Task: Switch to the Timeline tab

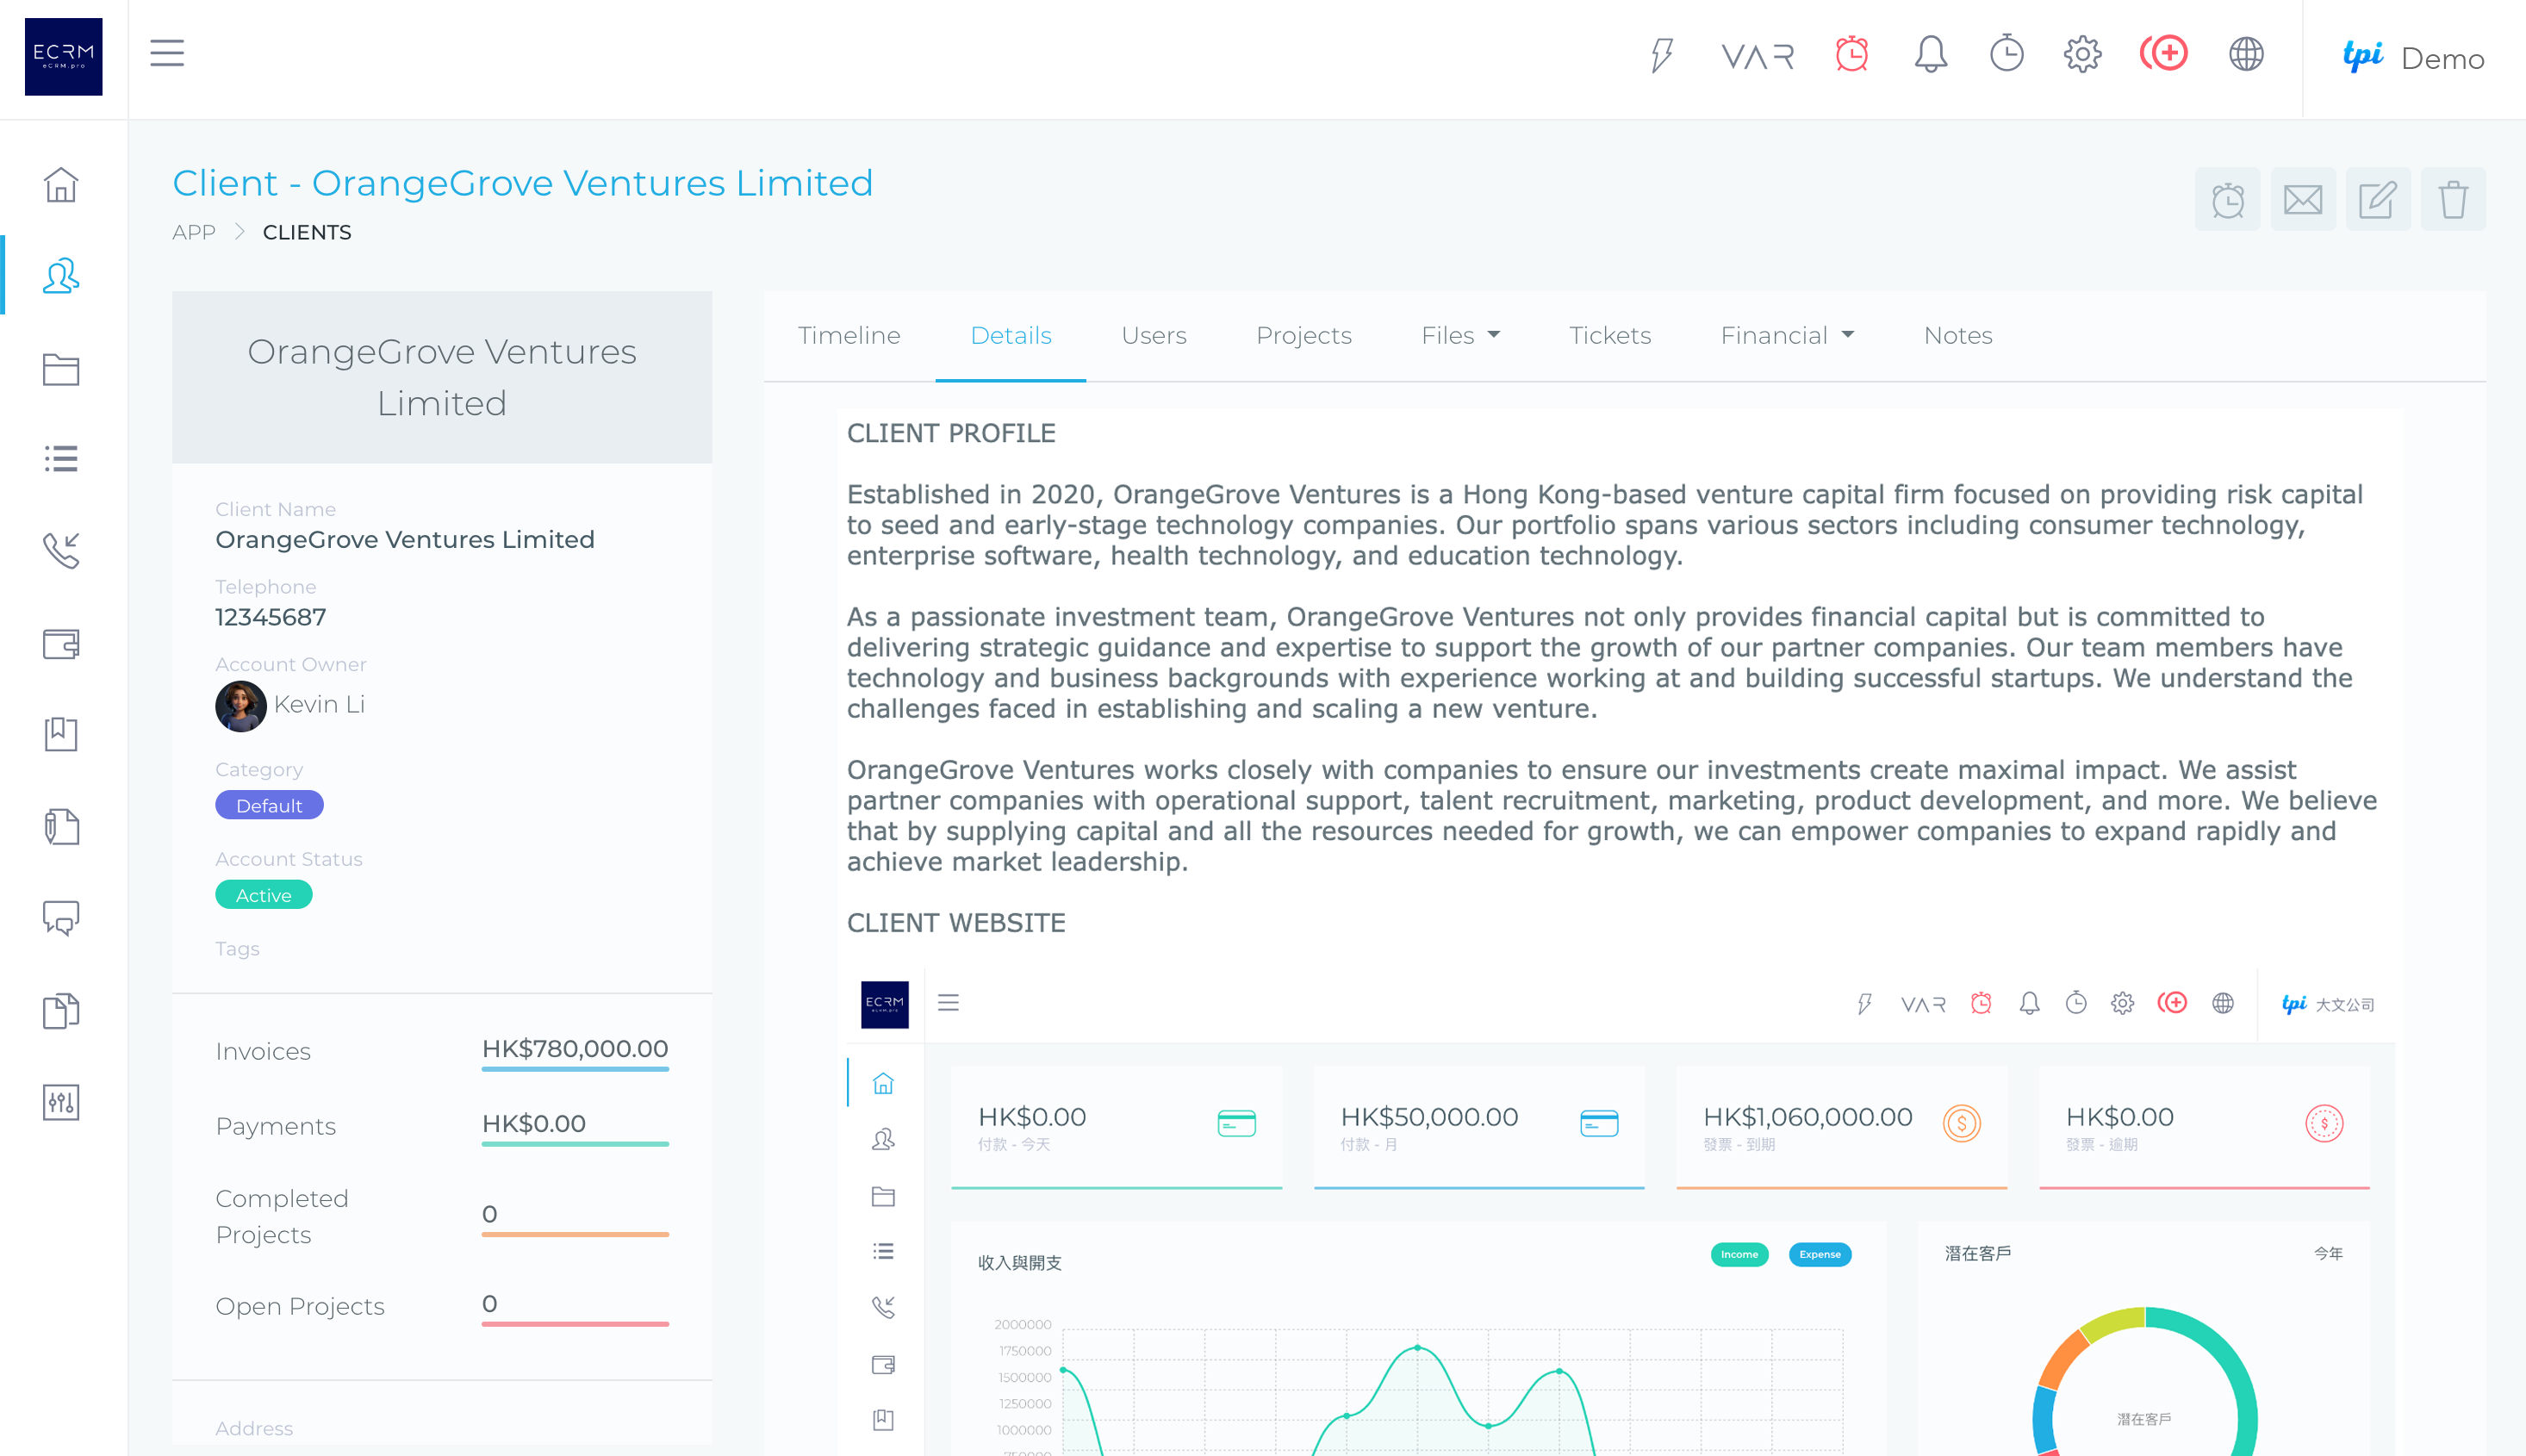Action: pyautogui.click(x=849, y=336)
